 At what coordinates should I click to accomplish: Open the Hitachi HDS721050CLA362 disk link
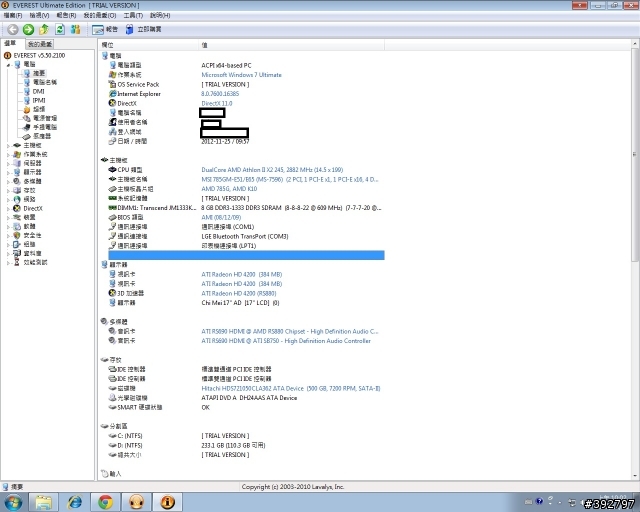(x=291, y=388)
